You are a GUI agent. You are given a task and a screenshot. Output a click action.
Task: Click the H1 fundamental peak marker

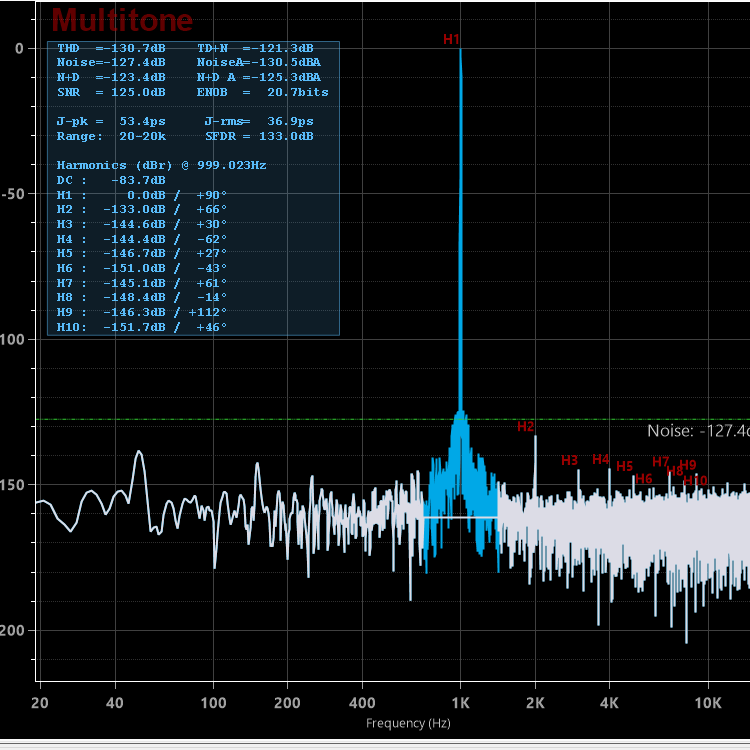(451, 39)
